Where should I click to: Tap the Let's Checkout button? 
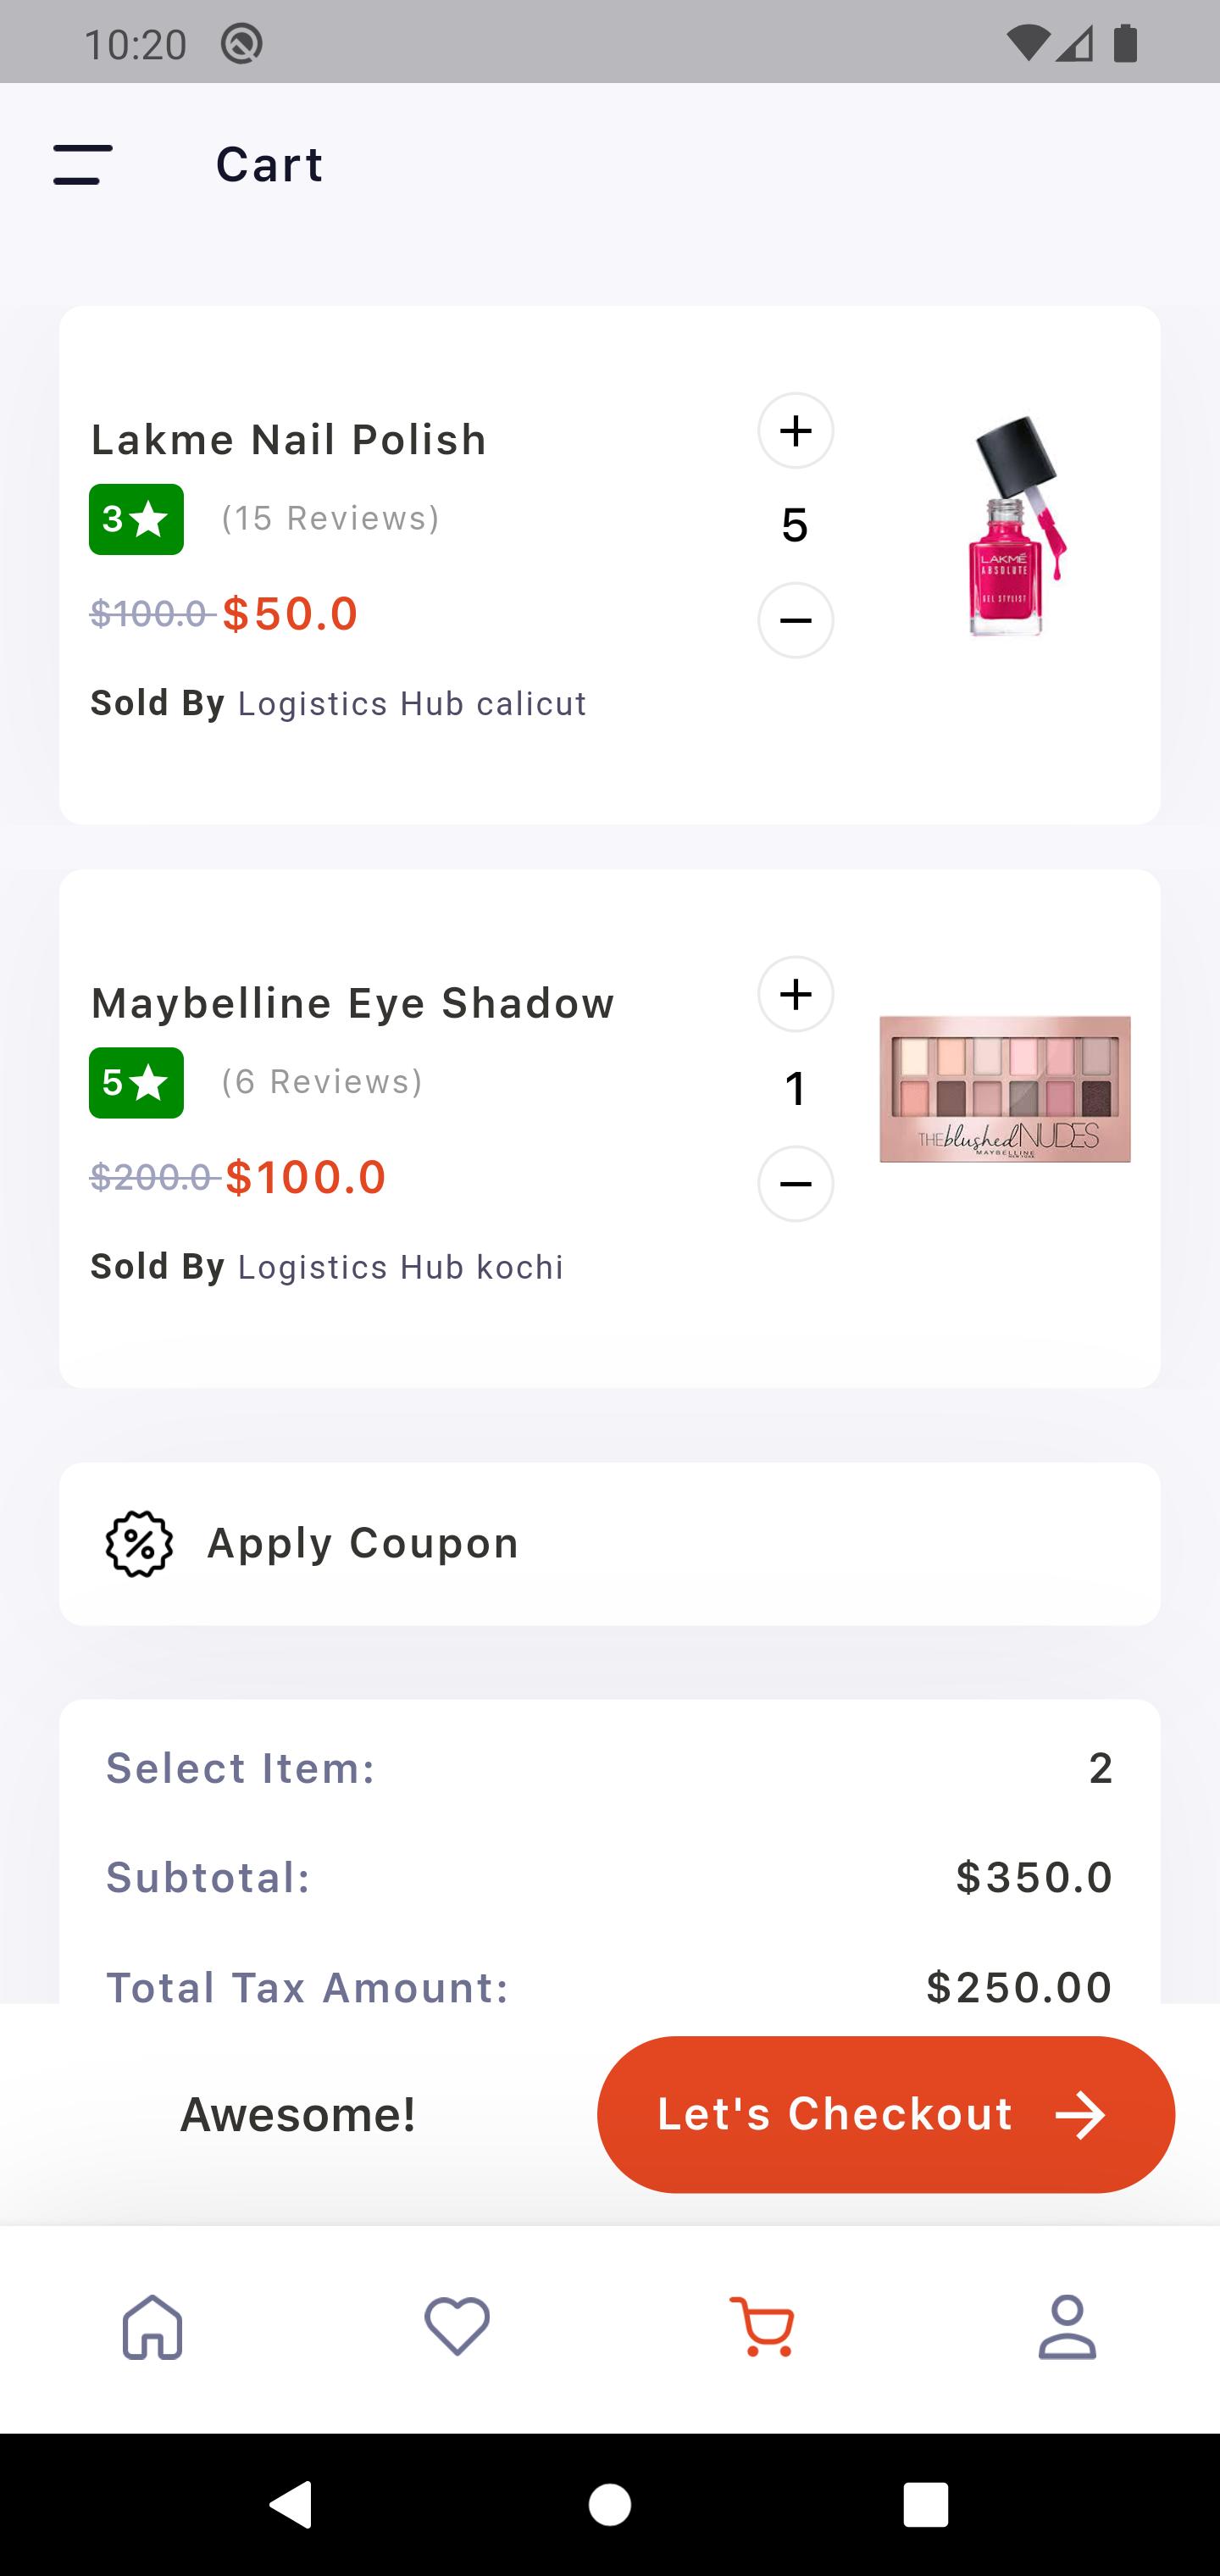click(886, 2115)
